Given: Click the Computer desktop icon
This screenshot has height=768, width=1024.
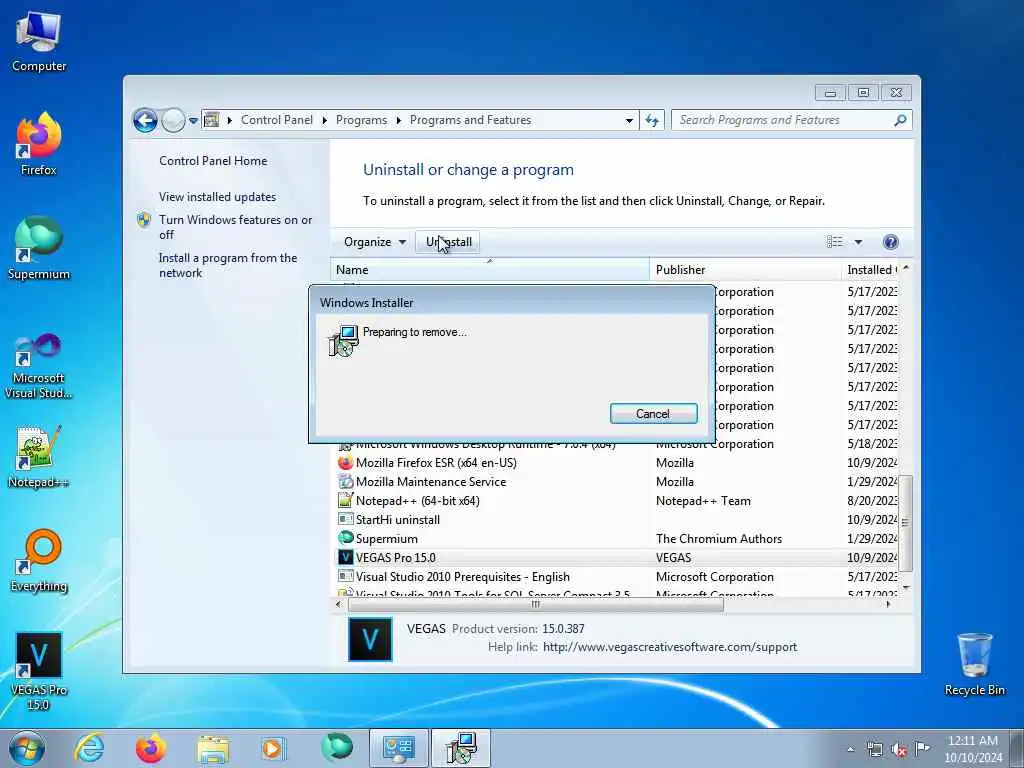Looking at the screenshot, I should pos(39,43).
